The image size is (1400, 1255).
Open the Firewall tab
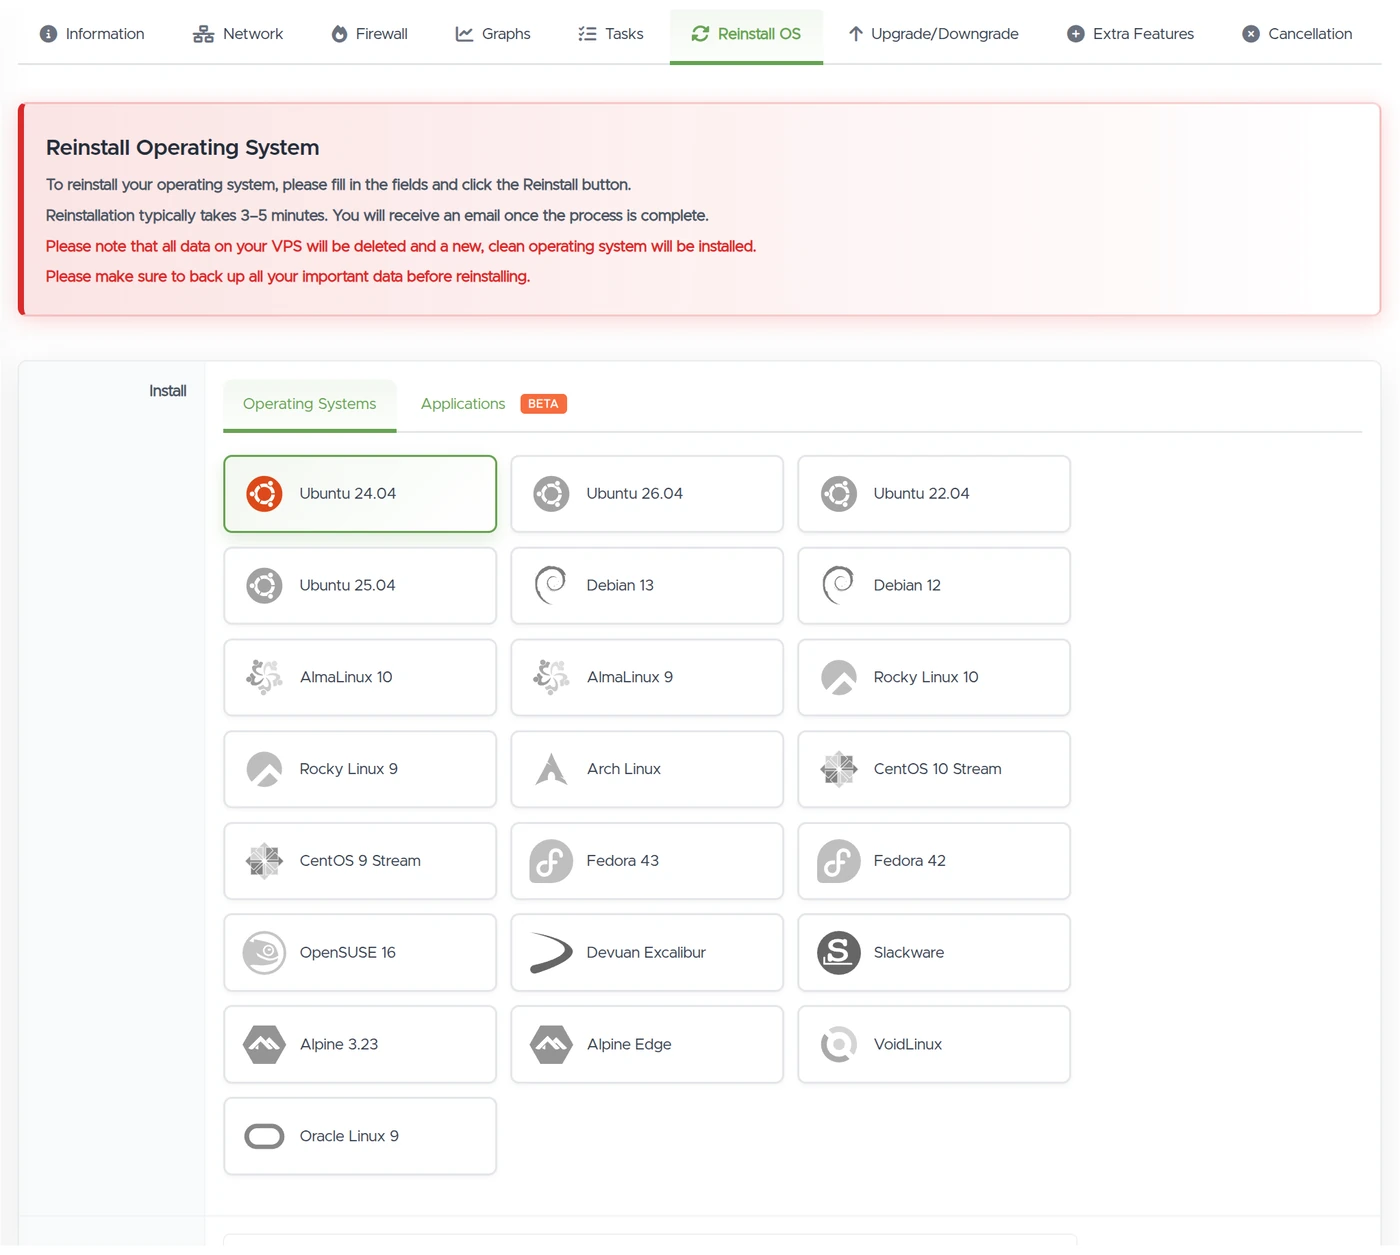(369, 34)
